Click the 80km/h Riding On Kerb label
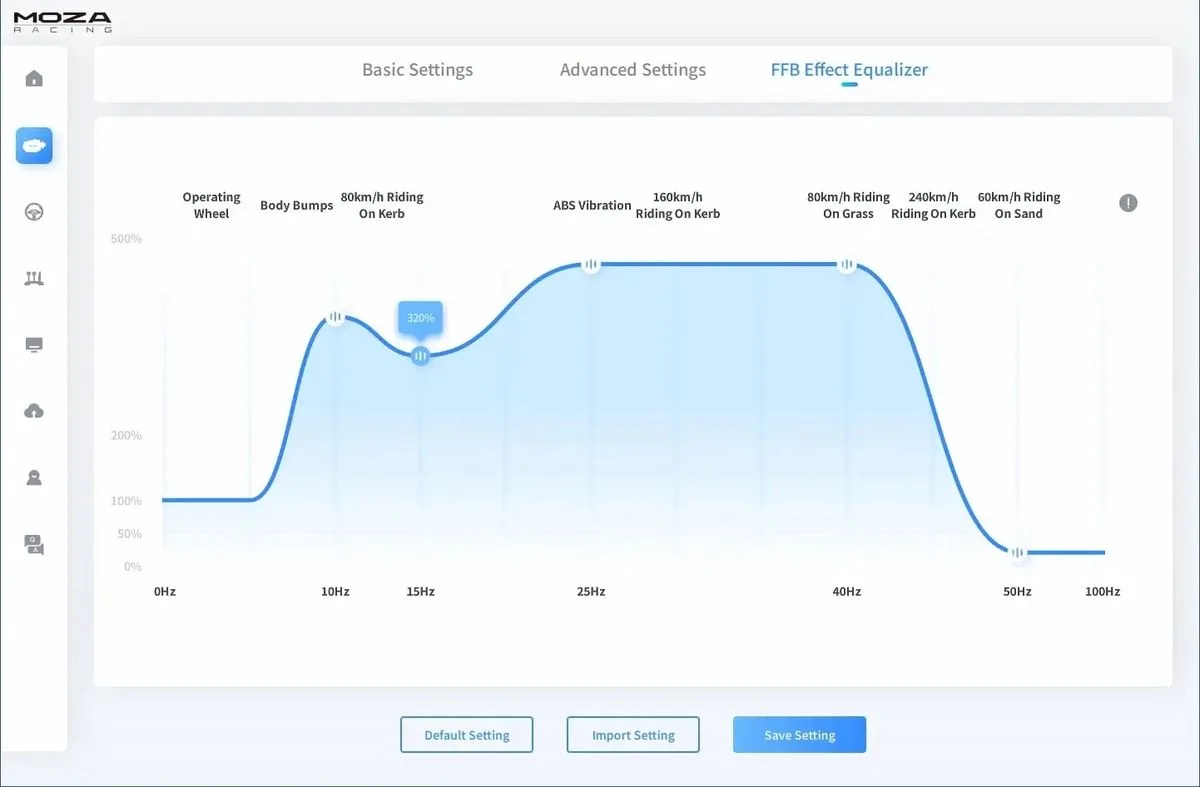This screenshot has height=787, width=1200. (x=382, y=205)
